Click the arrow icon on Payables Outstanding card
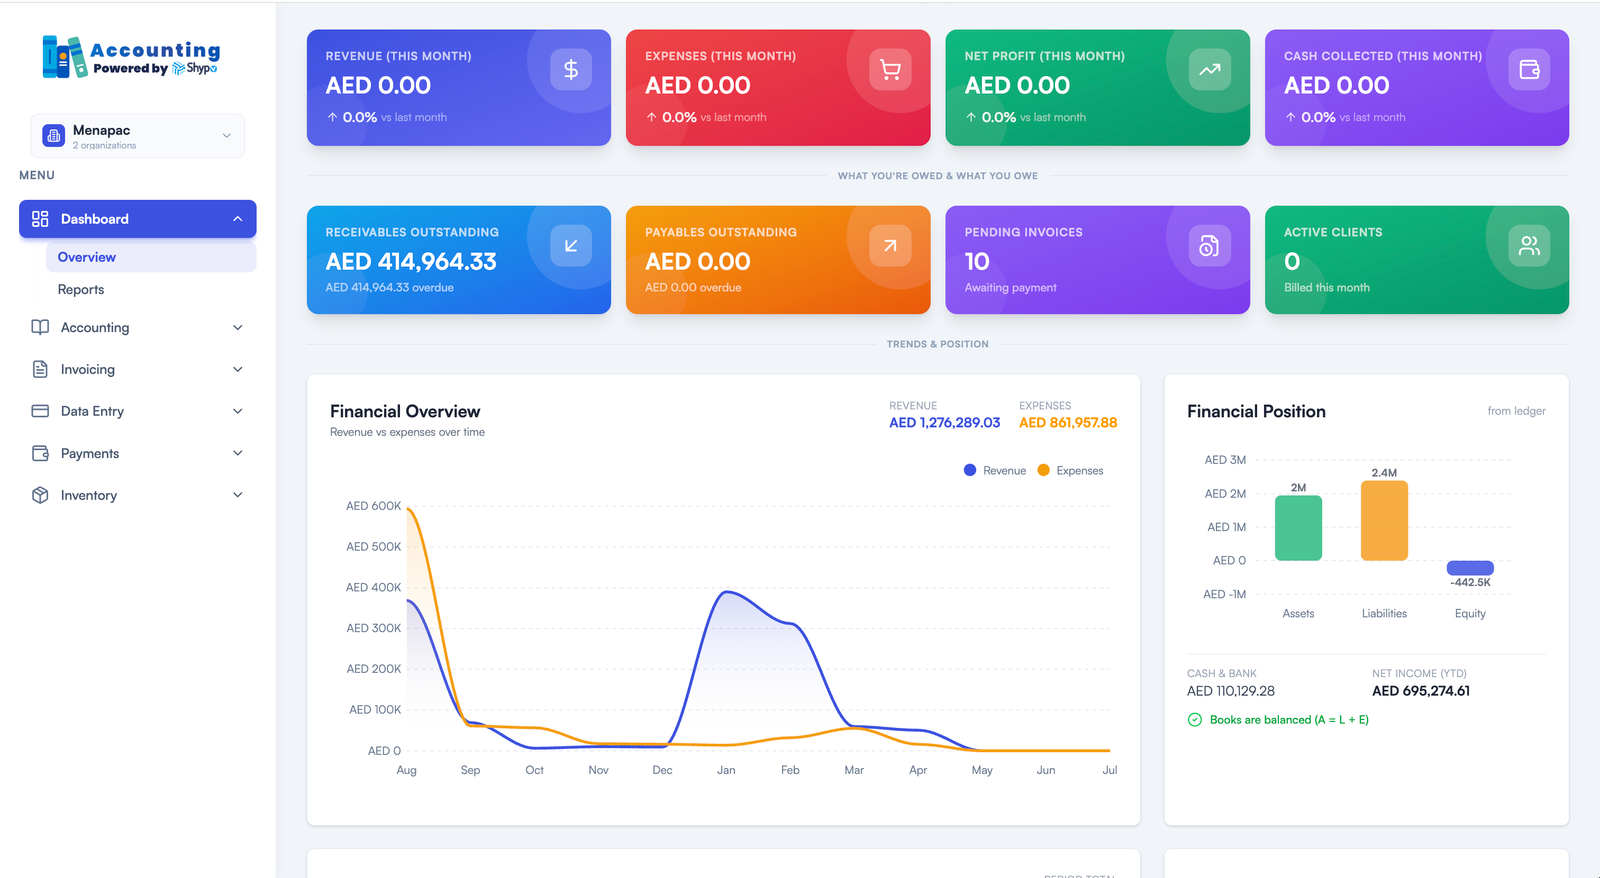The image size is (1600, 878). pos(890,246)
